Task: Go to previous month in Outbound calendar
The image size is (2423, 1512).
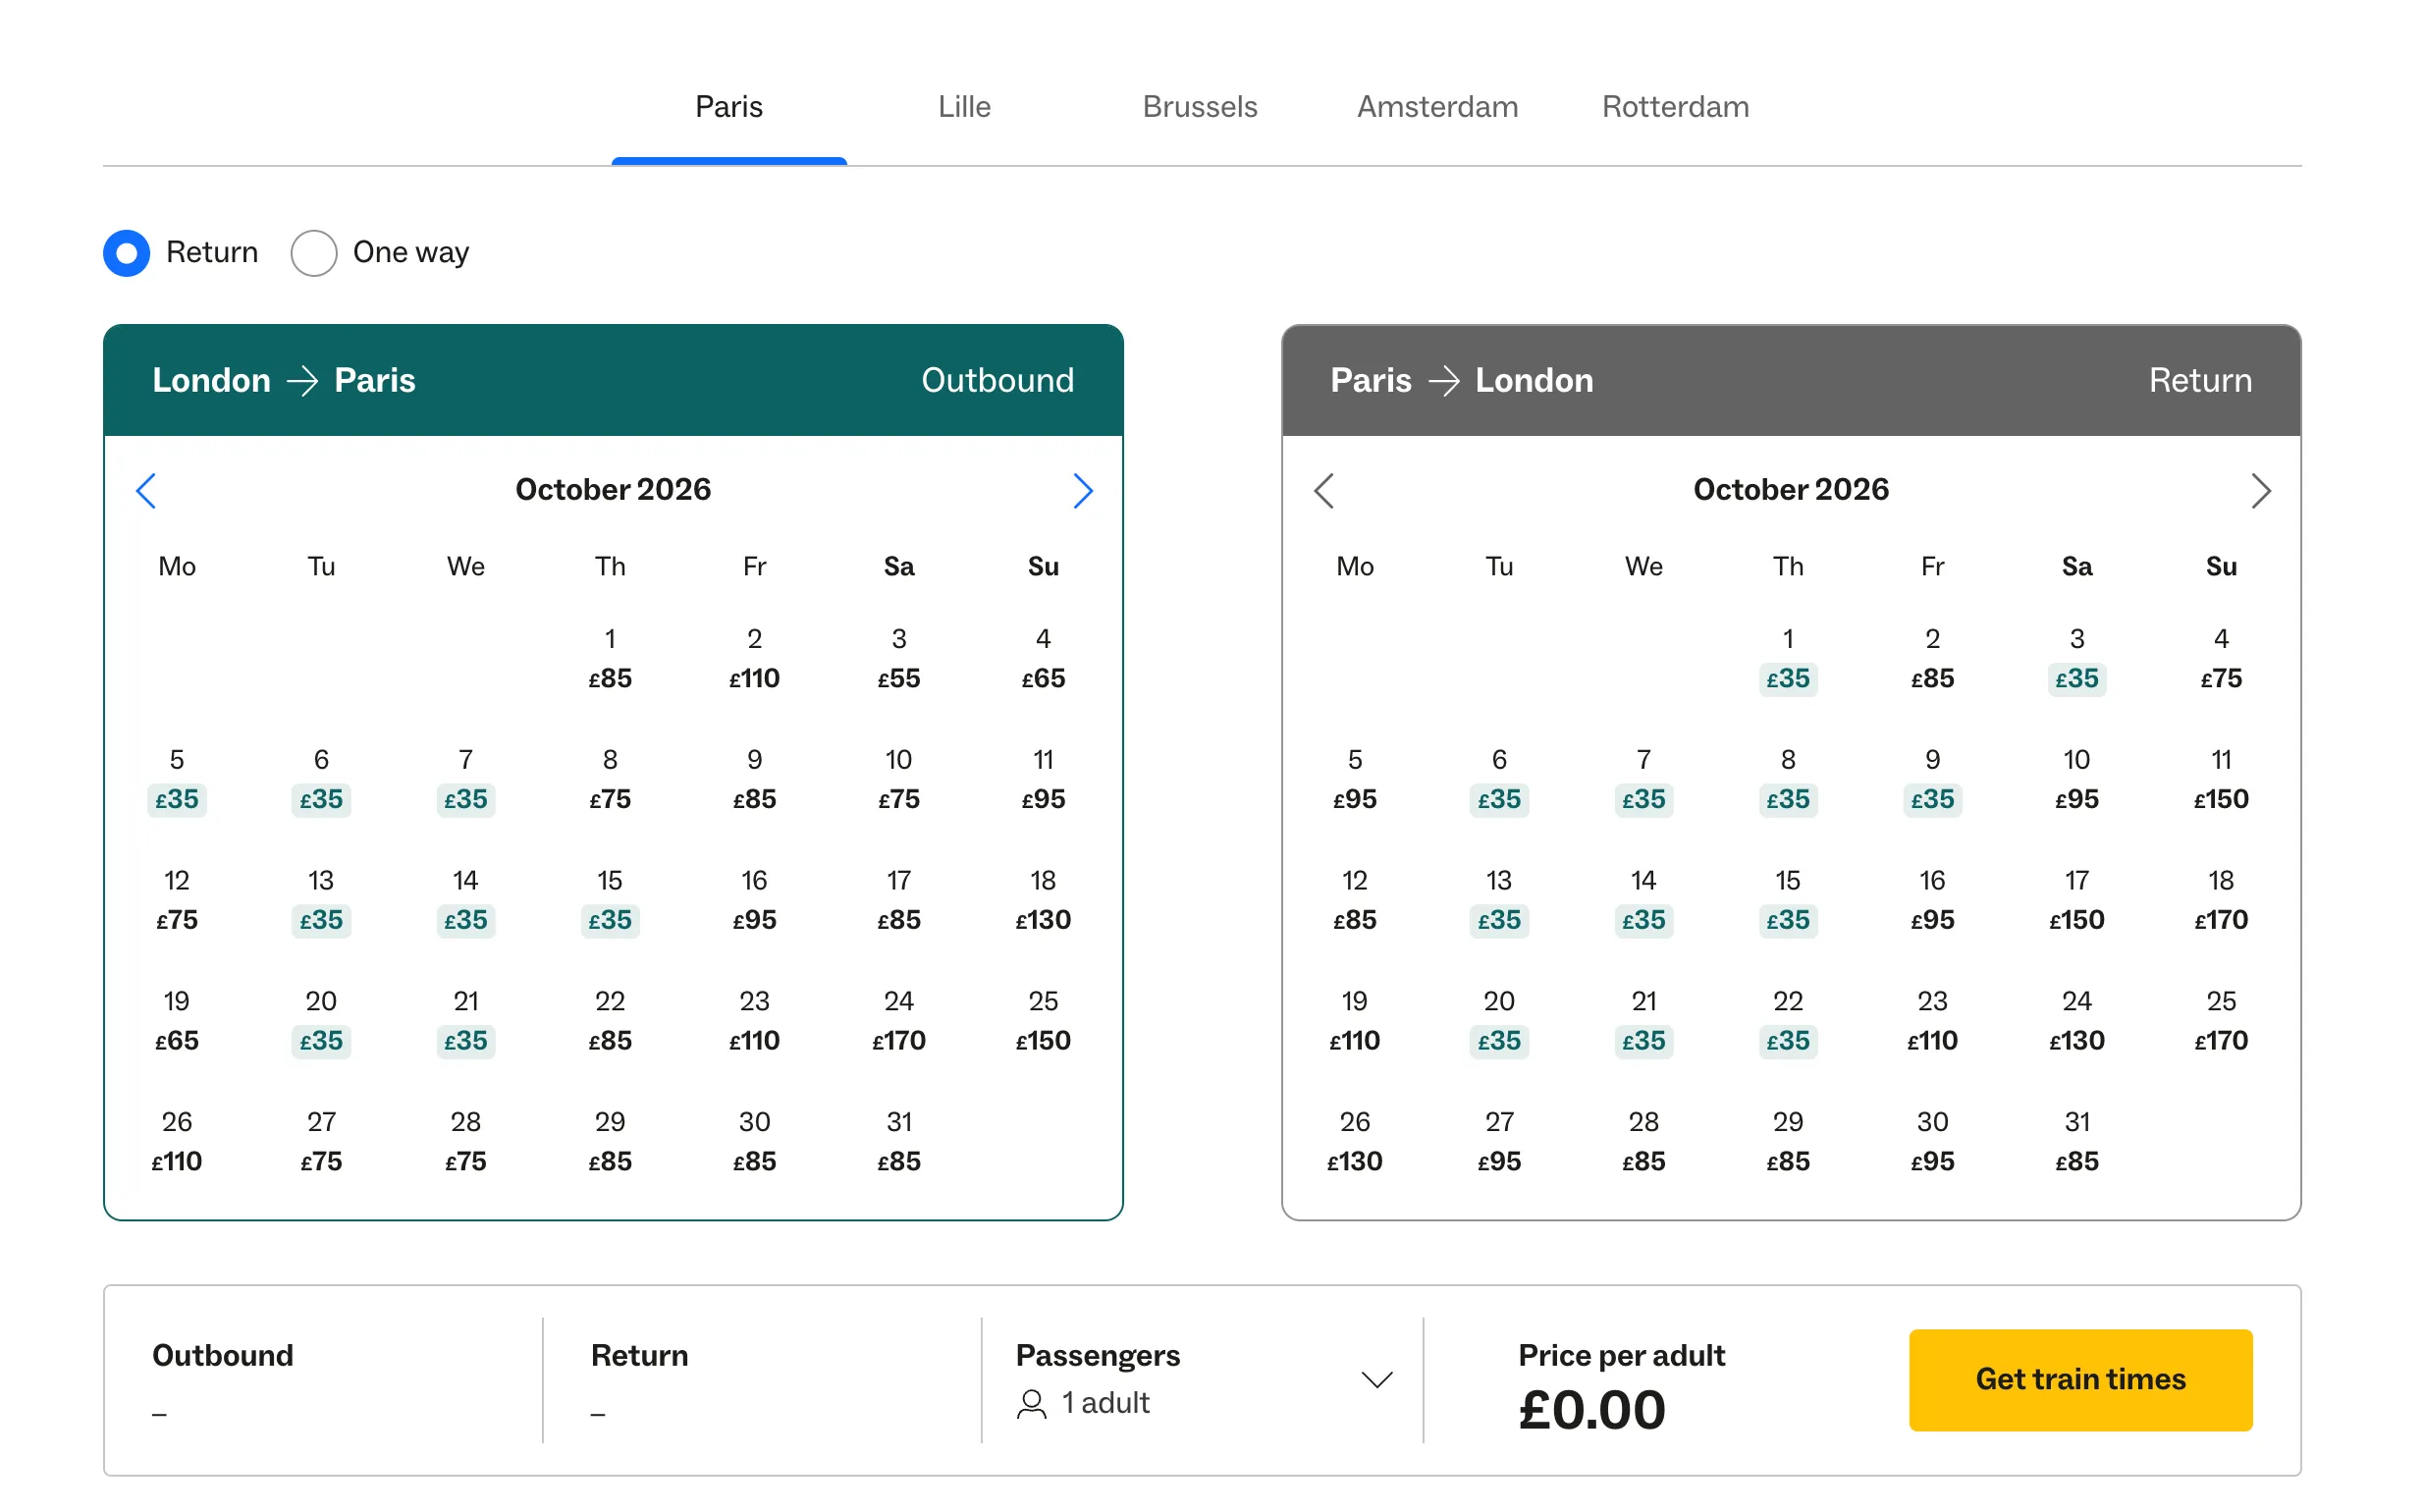Action: point(146,491)
